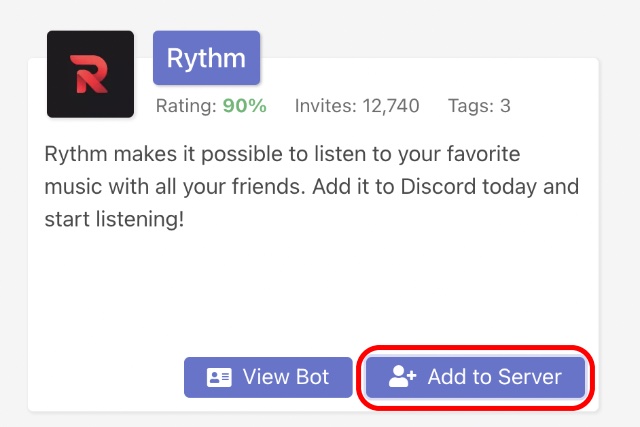This screenshot has width=640, height=427.
Task: Click the green 90% rating value
Action: 244,106
